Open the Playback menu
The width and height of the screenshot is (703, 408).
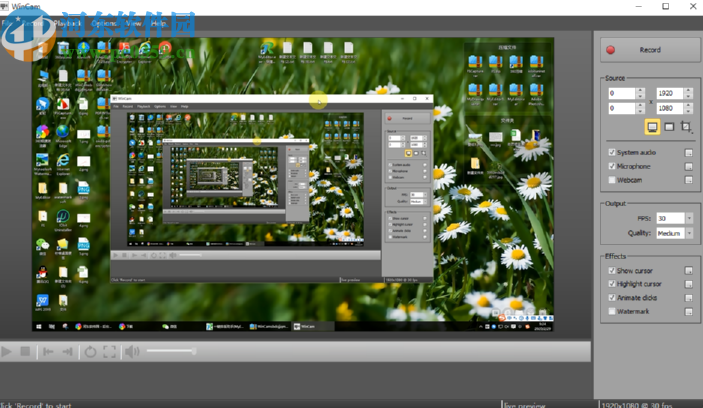coord(67,21)
